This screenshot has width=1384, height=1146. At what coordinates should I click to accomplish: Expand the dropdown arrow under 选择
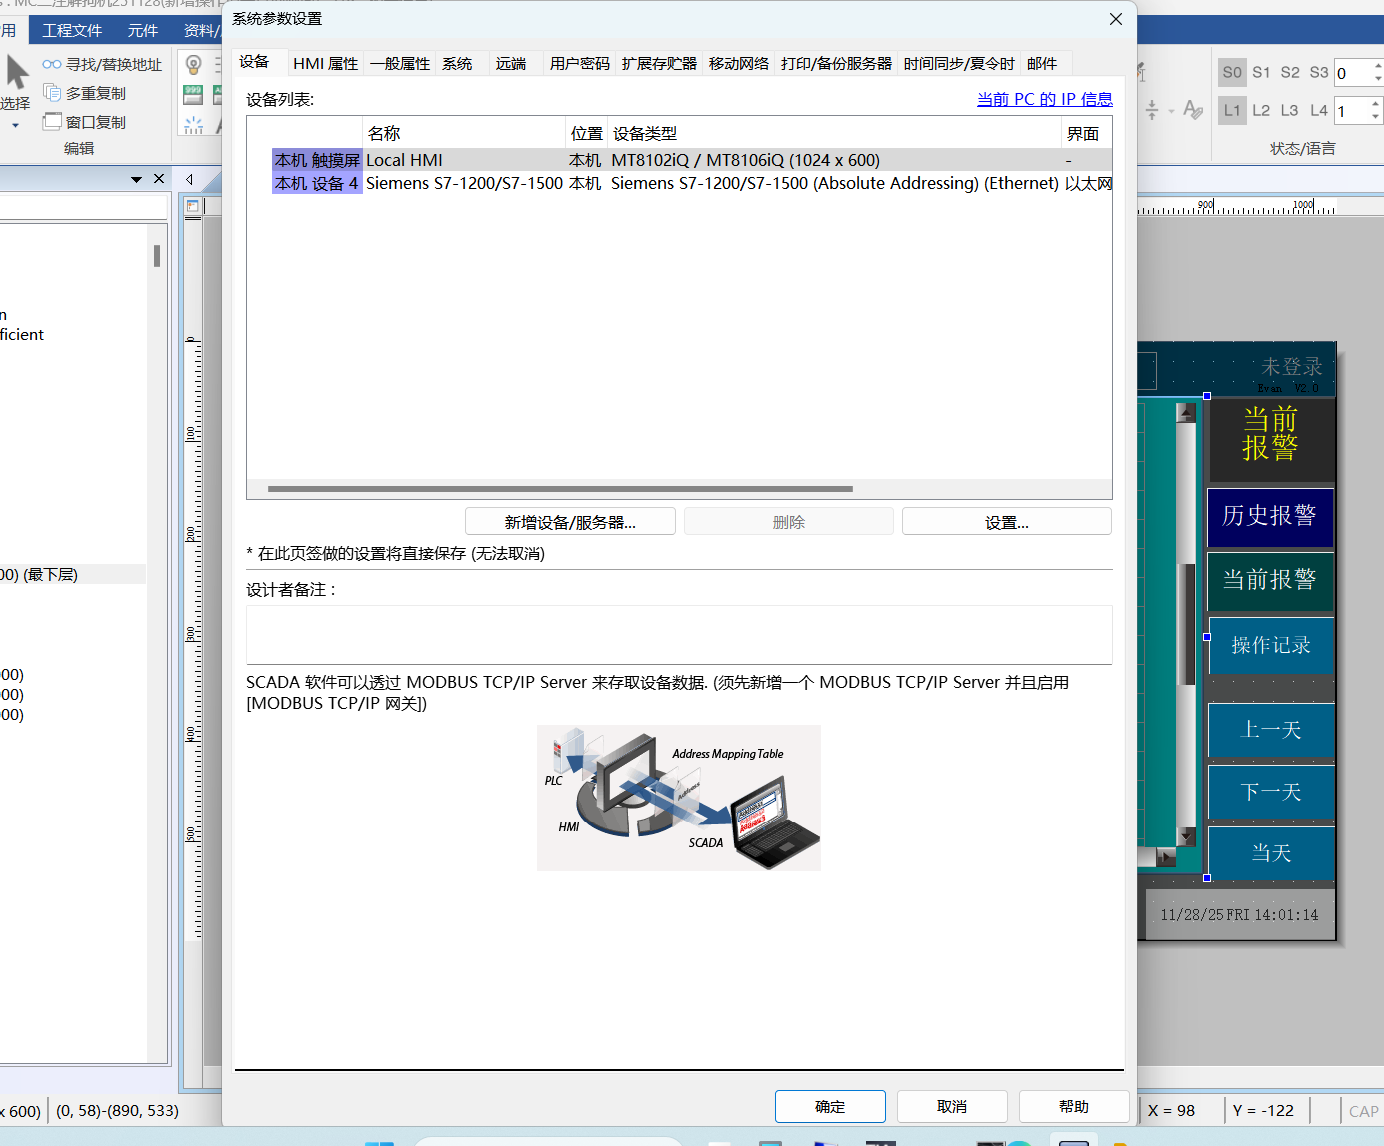point(15,126)
